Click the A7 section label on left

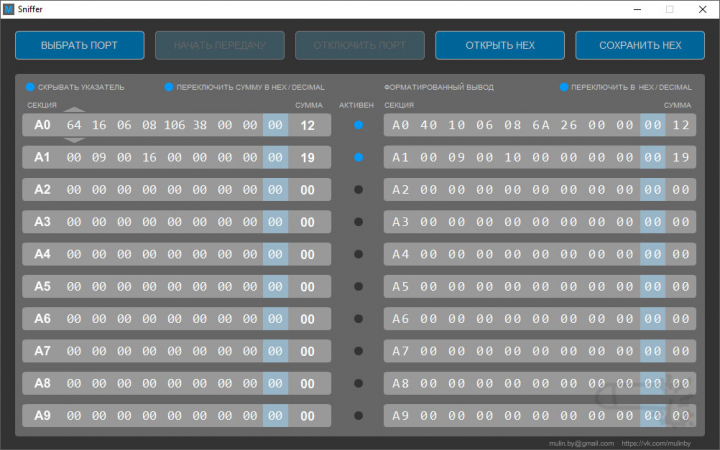42,351
